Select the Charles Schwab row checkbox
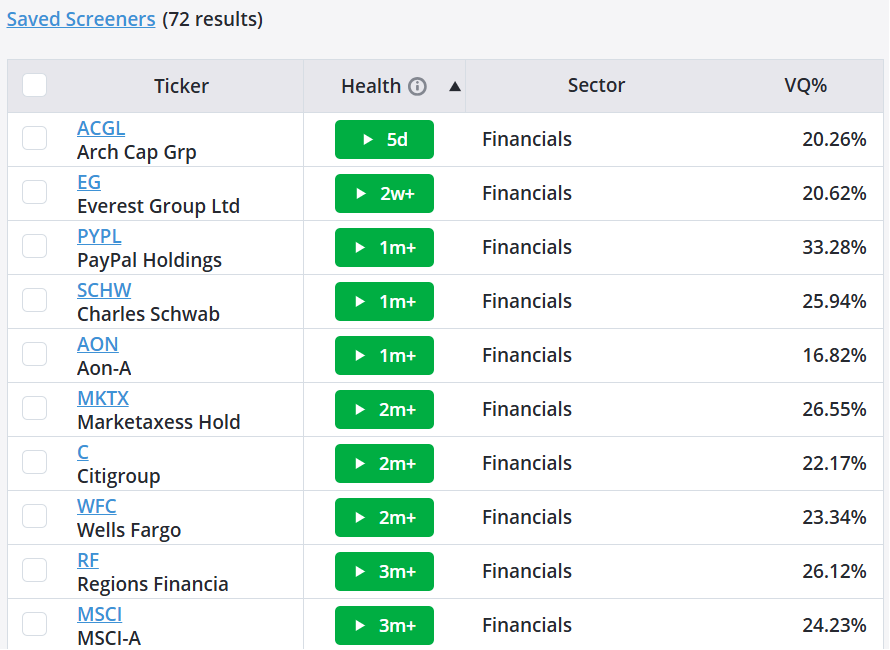Viewport: 890px width, 650px height. click(35, 300)
